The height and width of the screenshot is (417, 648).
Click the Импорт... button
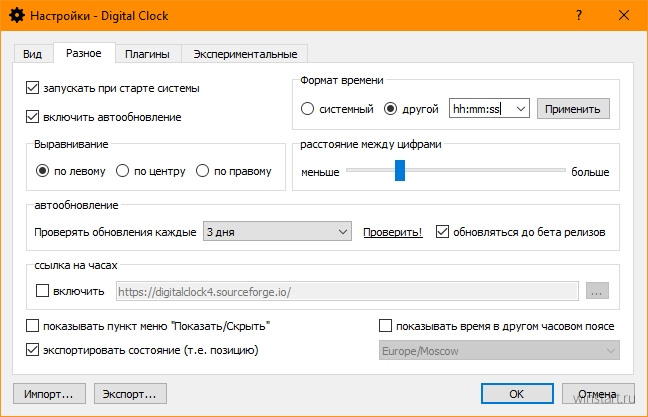49,393
